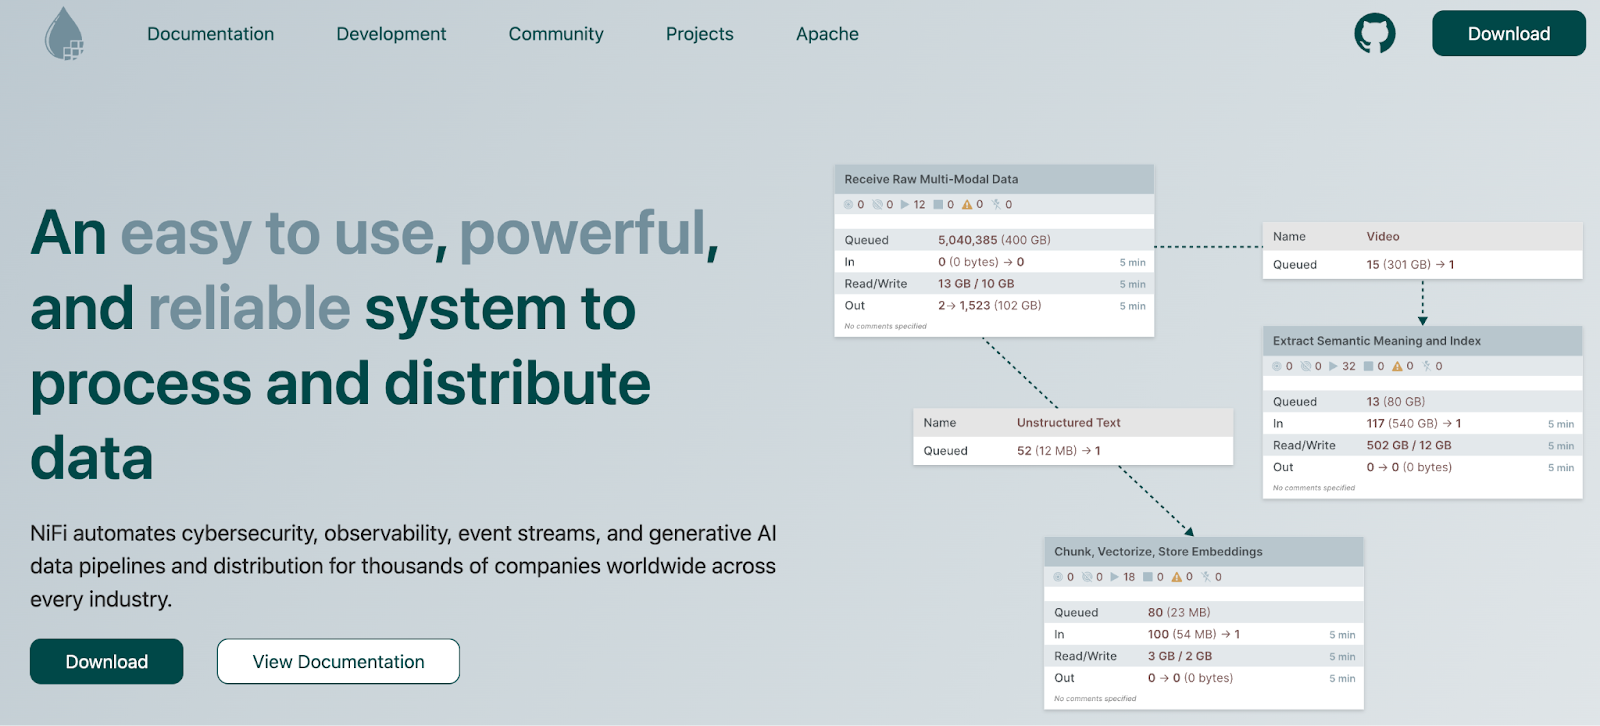
Task: Click the Unstructured Text connection name
Action: 1068,423
